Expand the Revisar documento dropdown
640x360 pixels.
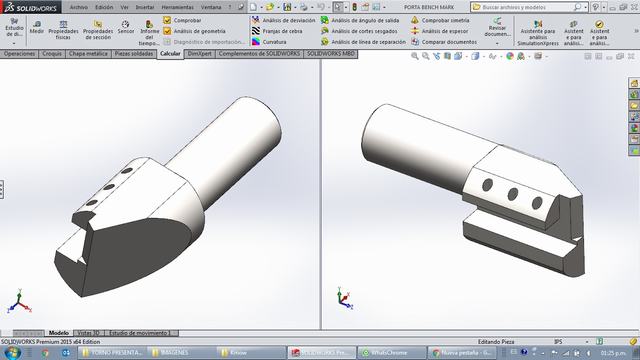click(497, 43)
